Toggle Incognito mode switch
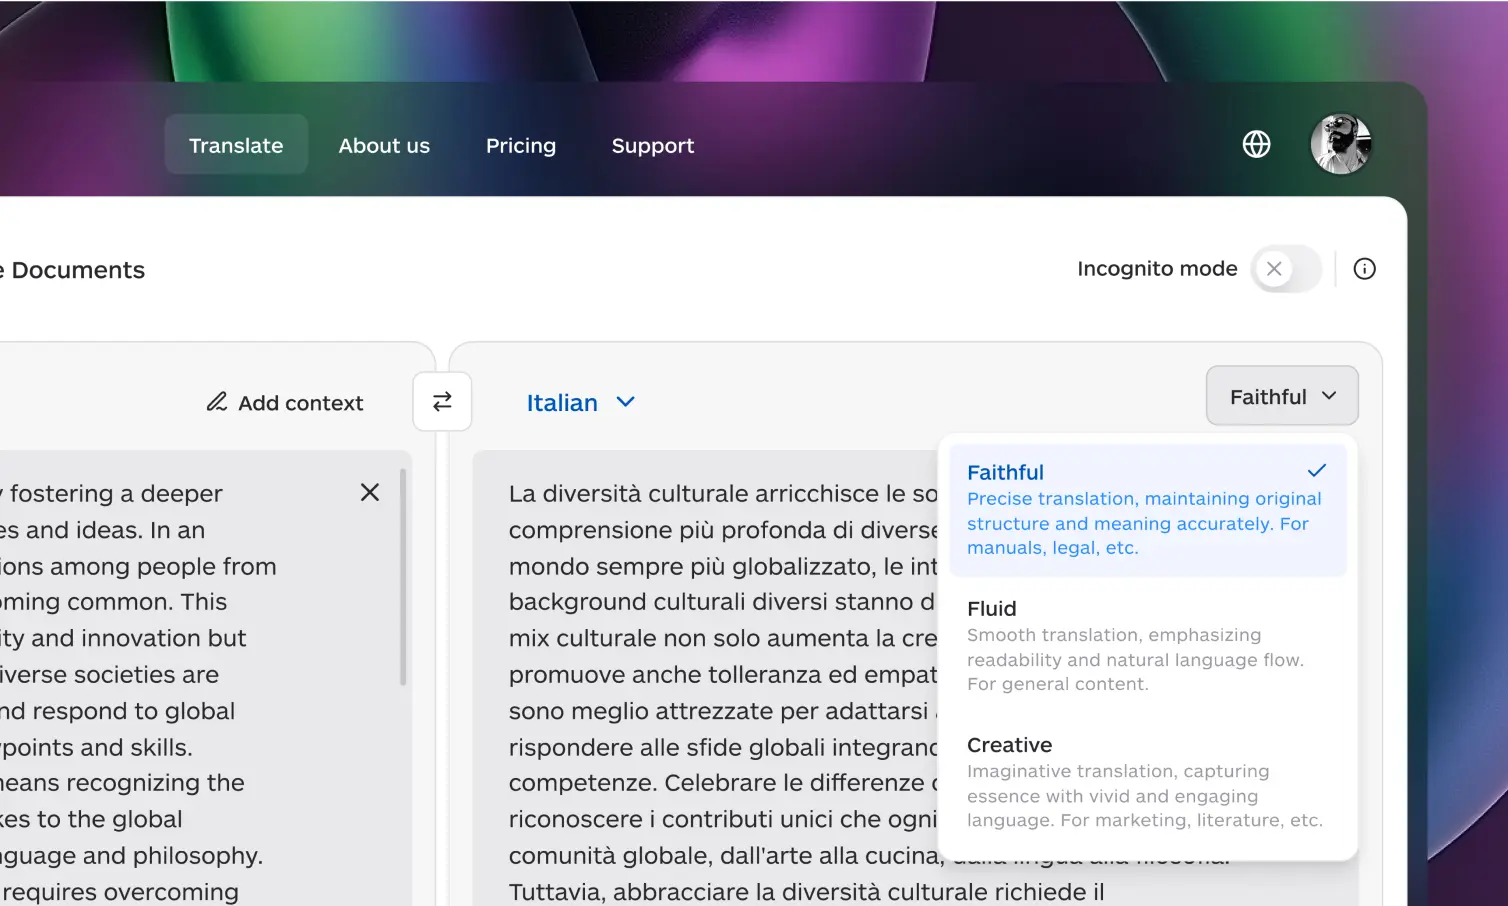The width and height of the screenshot is (1508, 906). [1286, 269]
